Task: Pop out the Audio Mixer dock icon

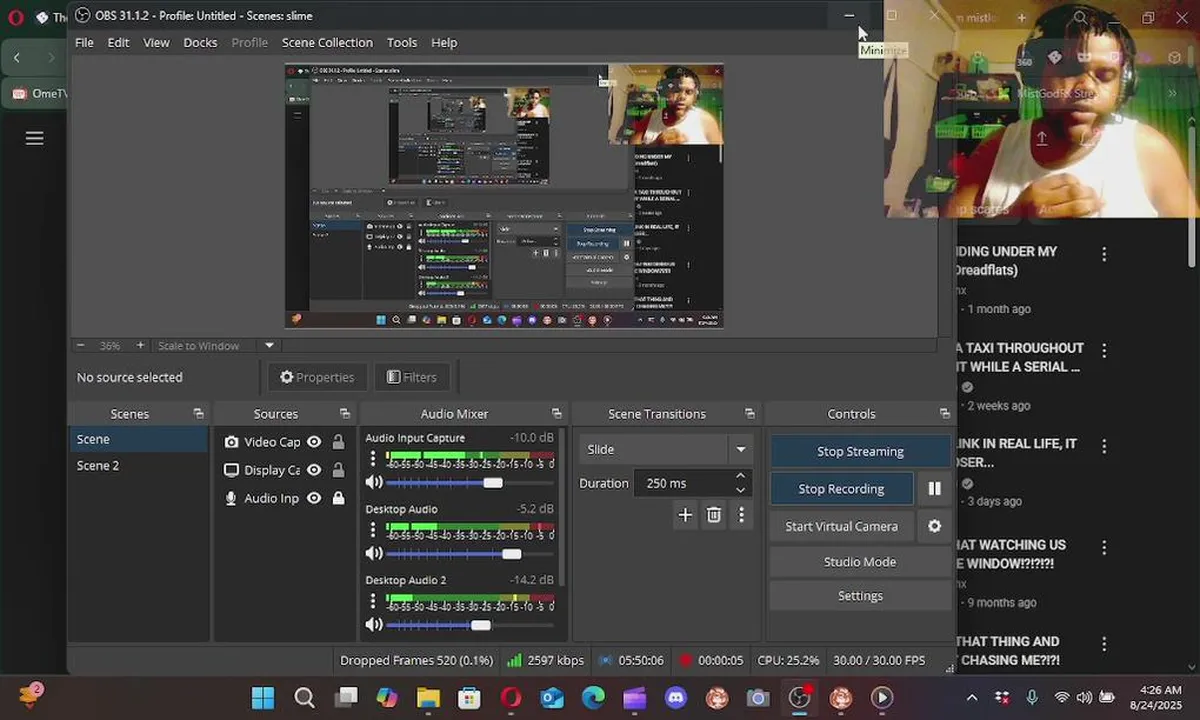Action: click(x=557, y=414)
